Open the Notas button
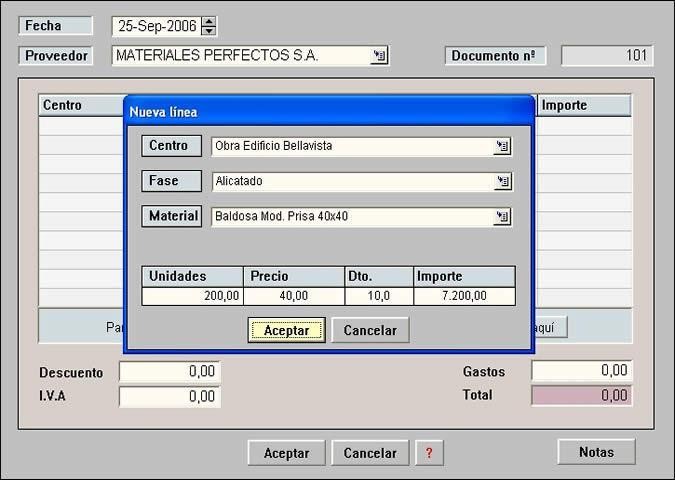 (596, 452)
